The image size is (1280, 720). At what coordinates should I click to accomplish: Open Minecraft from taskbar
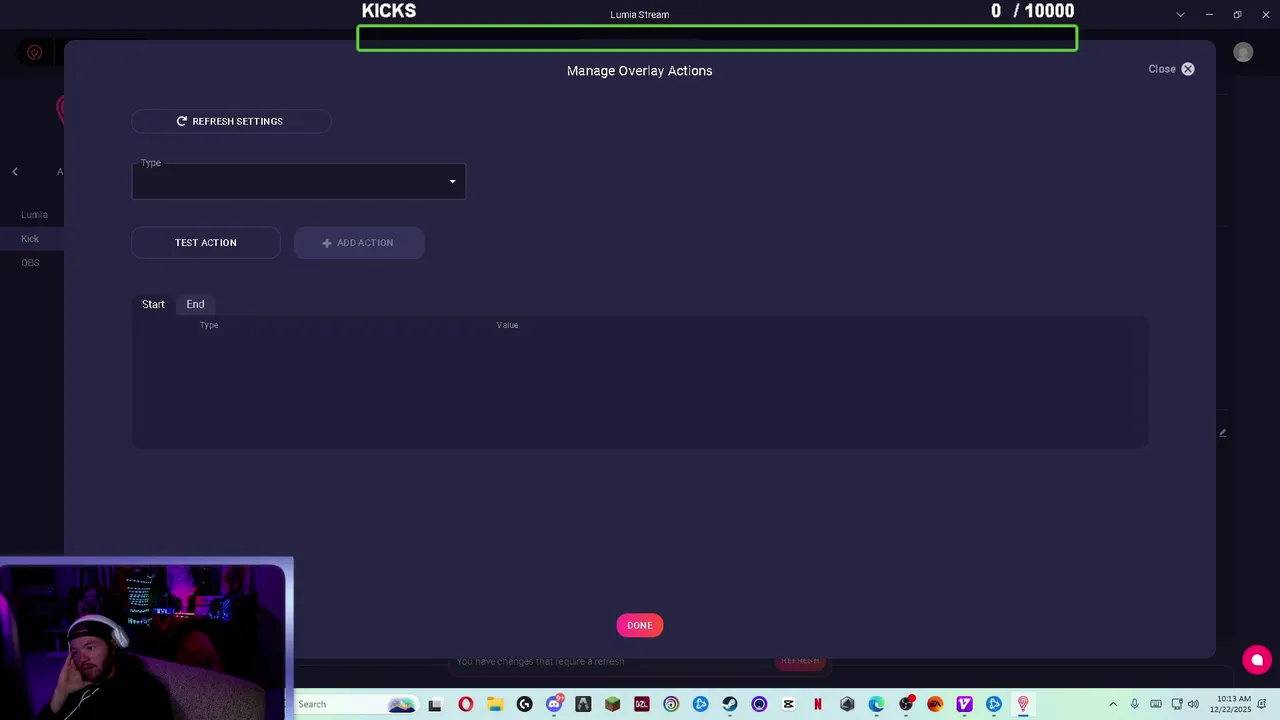(613, 705)
